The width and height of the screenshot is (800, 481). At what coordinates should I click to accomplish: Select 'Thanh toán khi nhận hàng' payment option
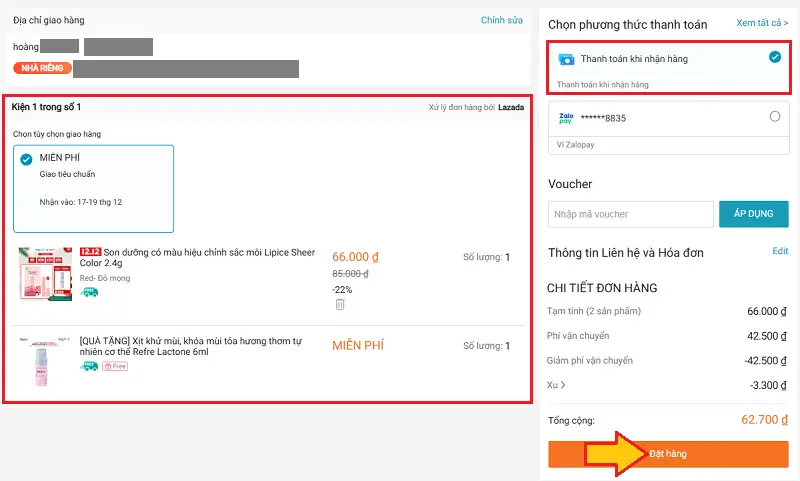[669, 68]
